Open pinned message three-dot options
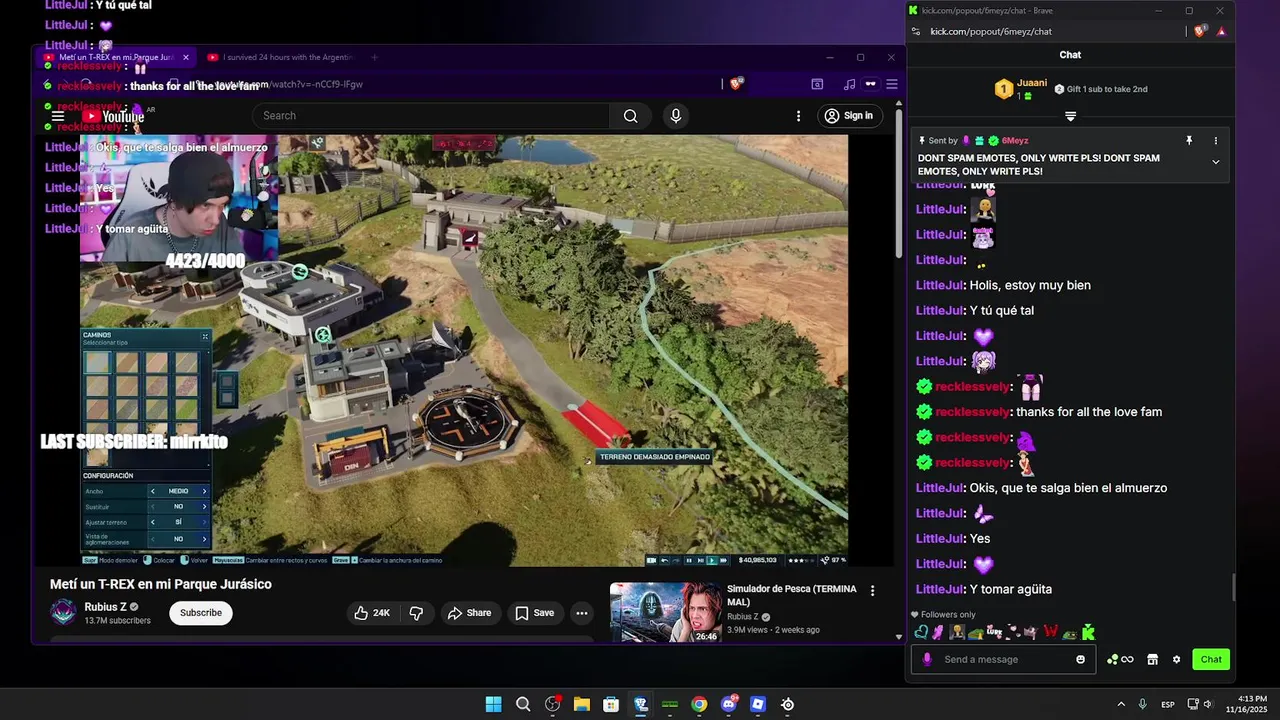The width and height of the screenshot is (1280, 720). [x=1216, y=141]
